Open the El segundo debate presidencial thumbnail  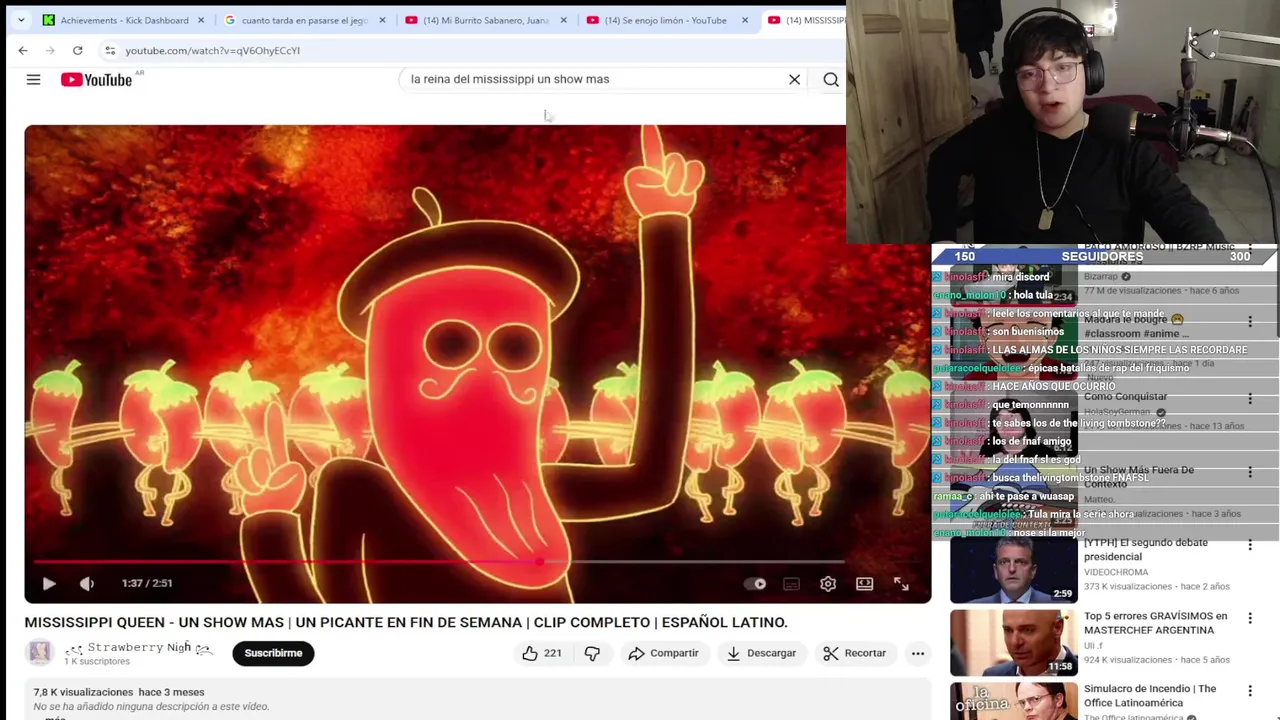1014,569
